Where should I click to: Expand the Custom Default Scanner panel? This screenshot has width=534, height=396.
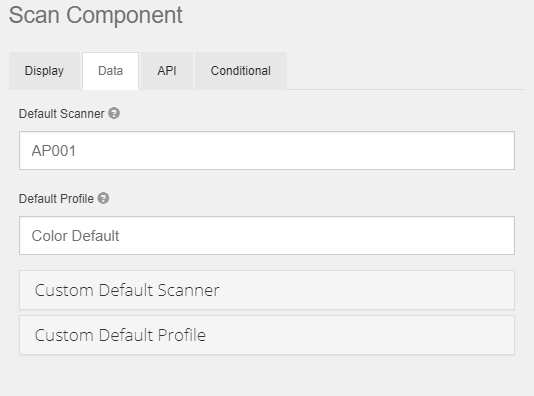pos(267,290)
